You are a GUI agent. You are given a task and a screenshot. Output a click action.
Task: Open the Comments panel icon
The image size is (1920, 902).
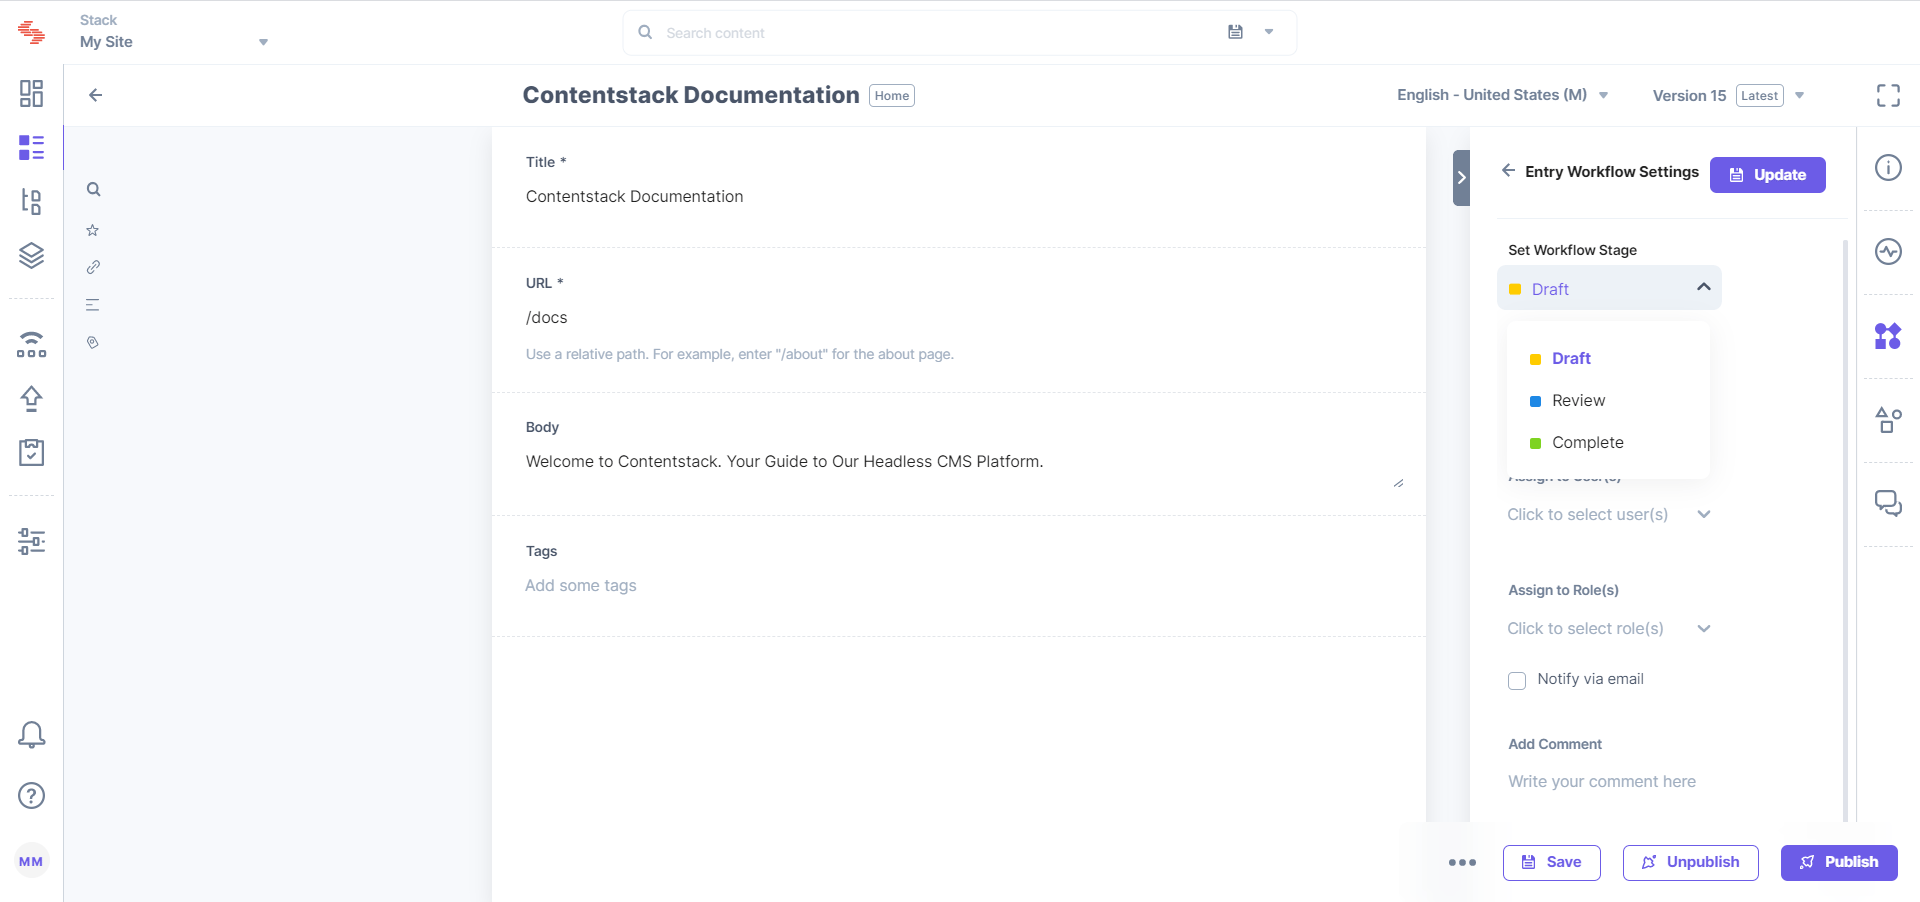[x=1889, y=503]
